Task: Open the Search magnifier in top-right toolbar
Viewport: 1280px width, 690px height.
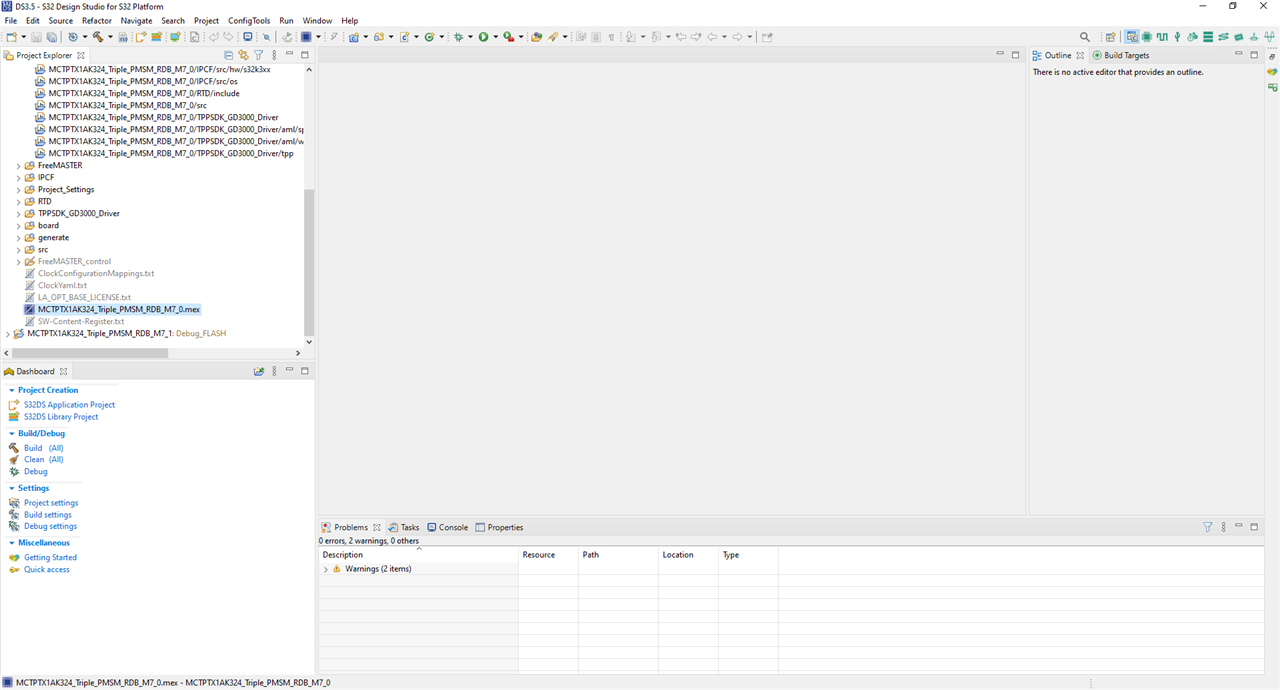Action: point(1085,37)
